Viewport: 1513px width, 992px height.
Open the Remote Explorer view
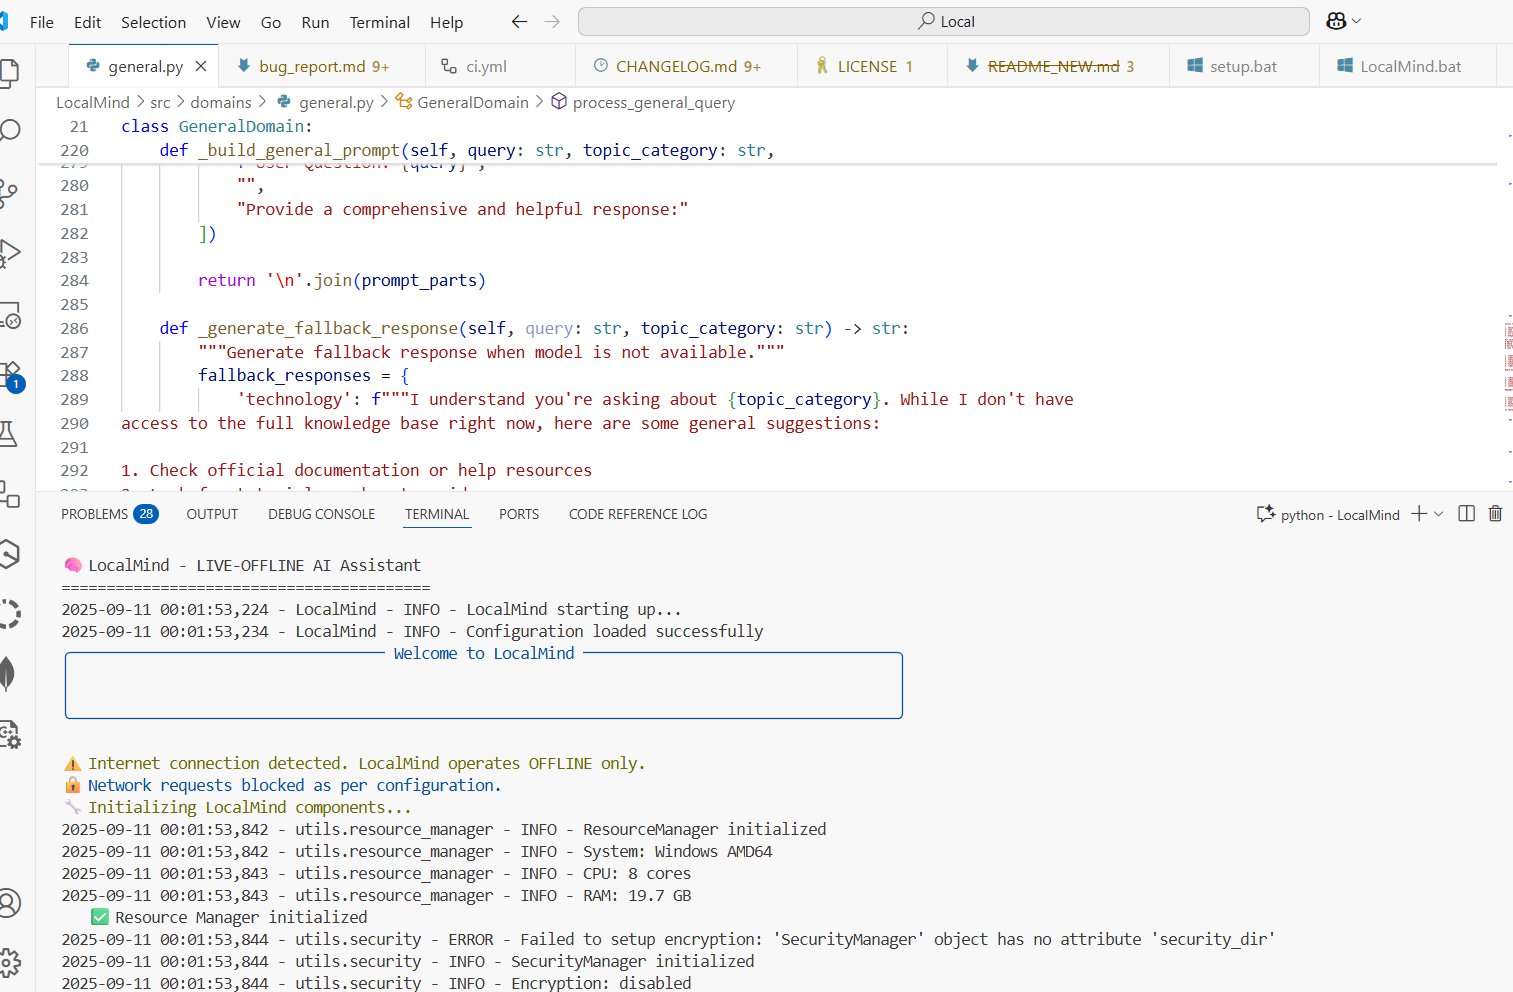click(x=9, y=316)
